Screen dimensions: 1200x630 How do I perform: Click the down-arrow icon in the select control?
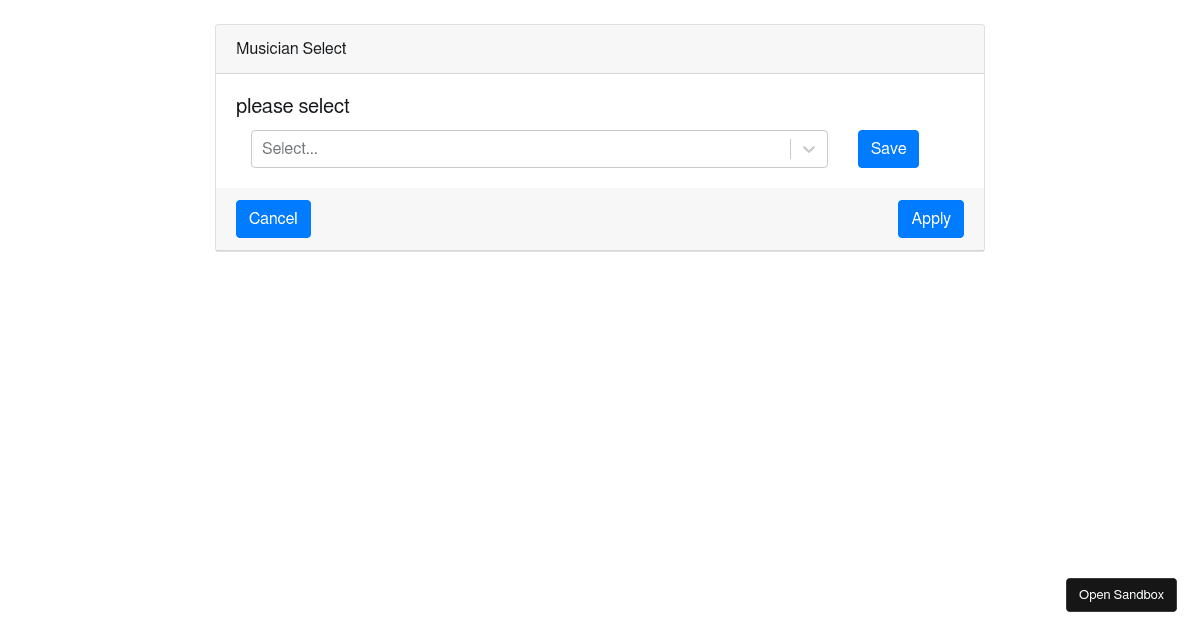click(808, 148)
